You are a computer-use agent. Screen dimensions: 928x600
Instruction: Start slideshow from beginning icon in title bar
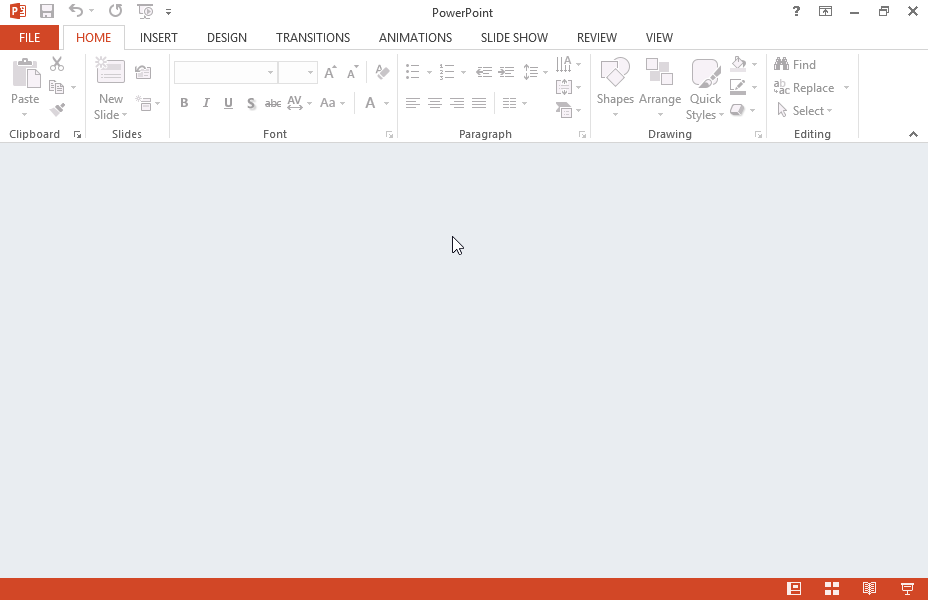[145, 11]
